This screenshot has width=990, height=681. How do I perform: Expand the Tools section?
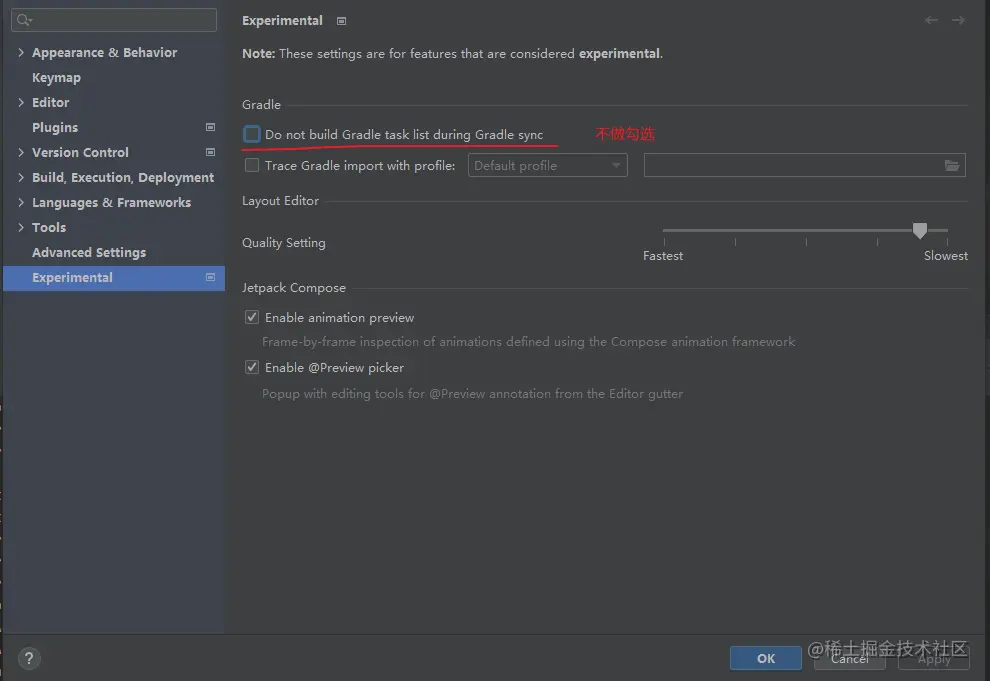point(21,227)
